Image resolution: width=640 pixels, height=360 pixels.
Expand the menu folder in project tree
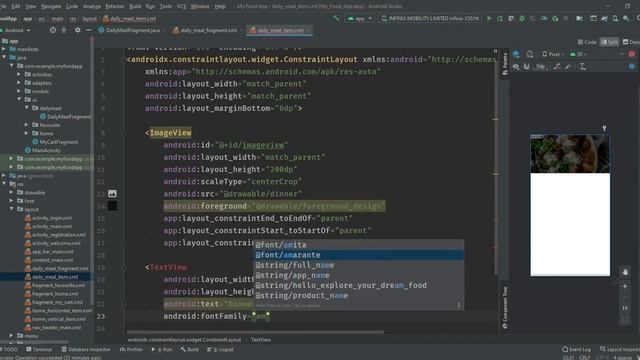[11, 336]
